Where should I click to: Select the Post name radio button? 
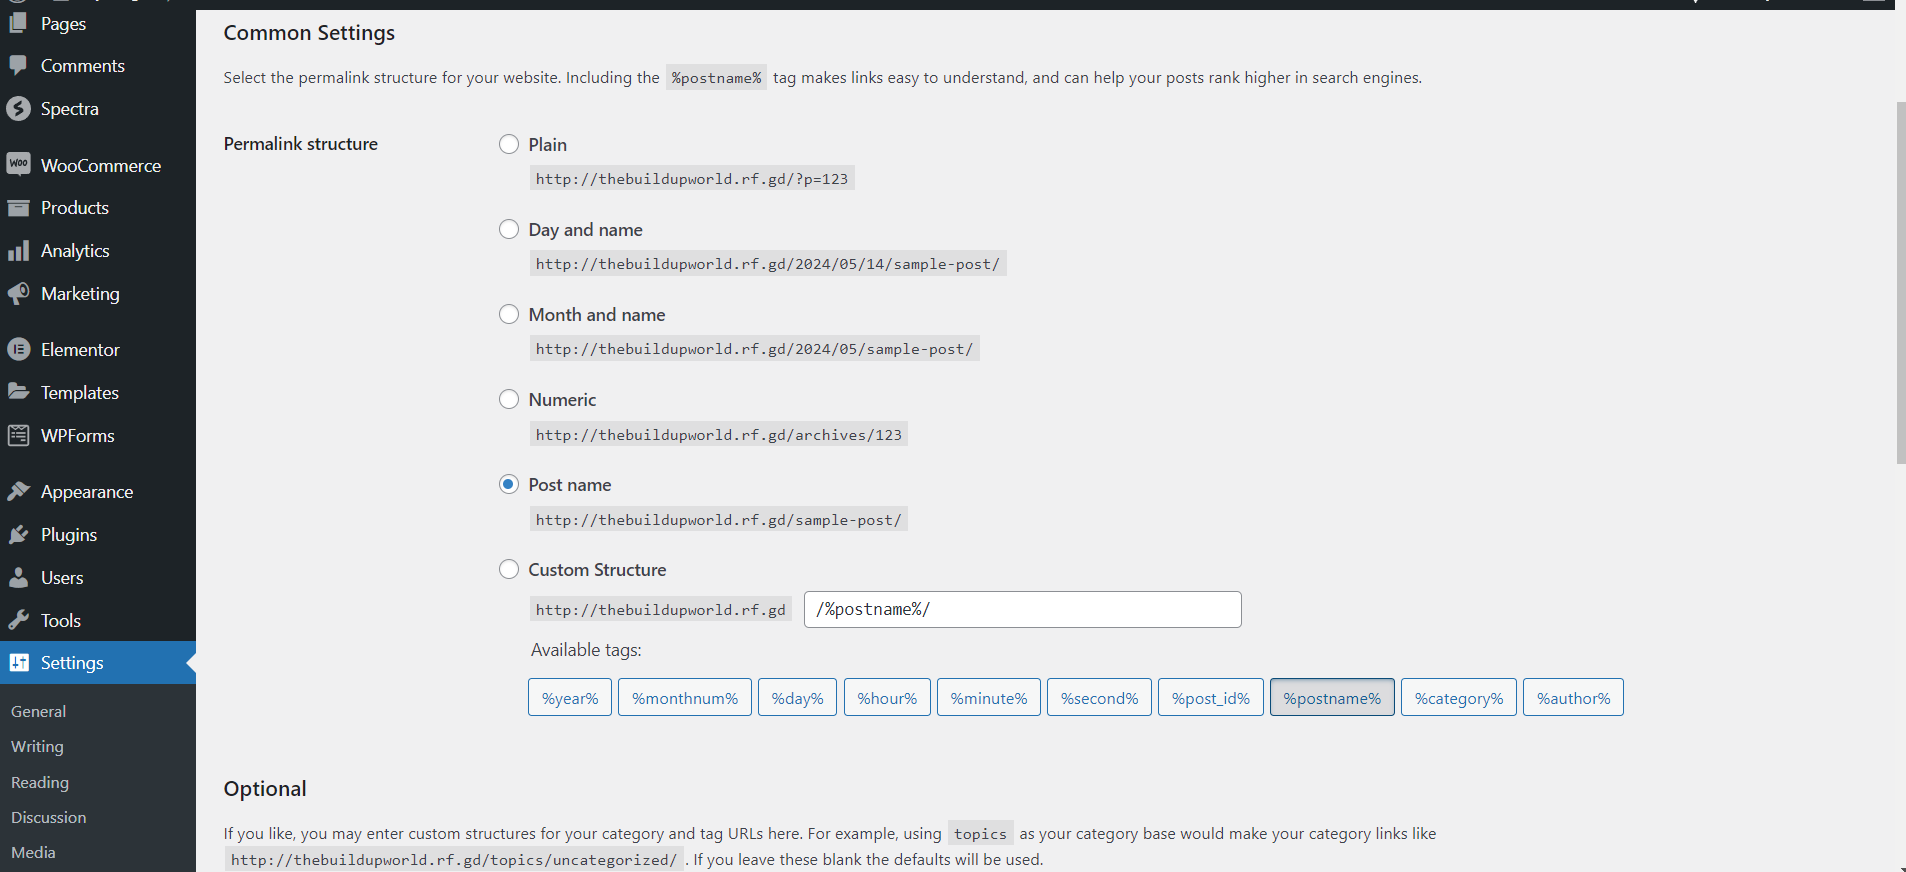(x=509, y=484)
